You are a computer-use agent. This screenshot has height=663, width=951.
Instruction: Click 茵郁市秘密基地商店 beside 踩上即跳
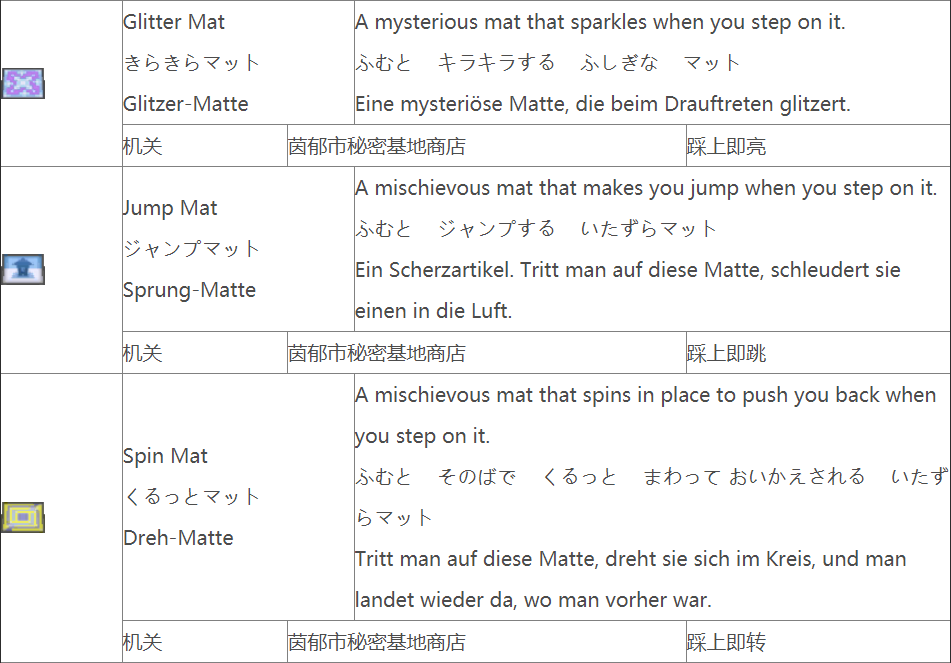[377, 354]
